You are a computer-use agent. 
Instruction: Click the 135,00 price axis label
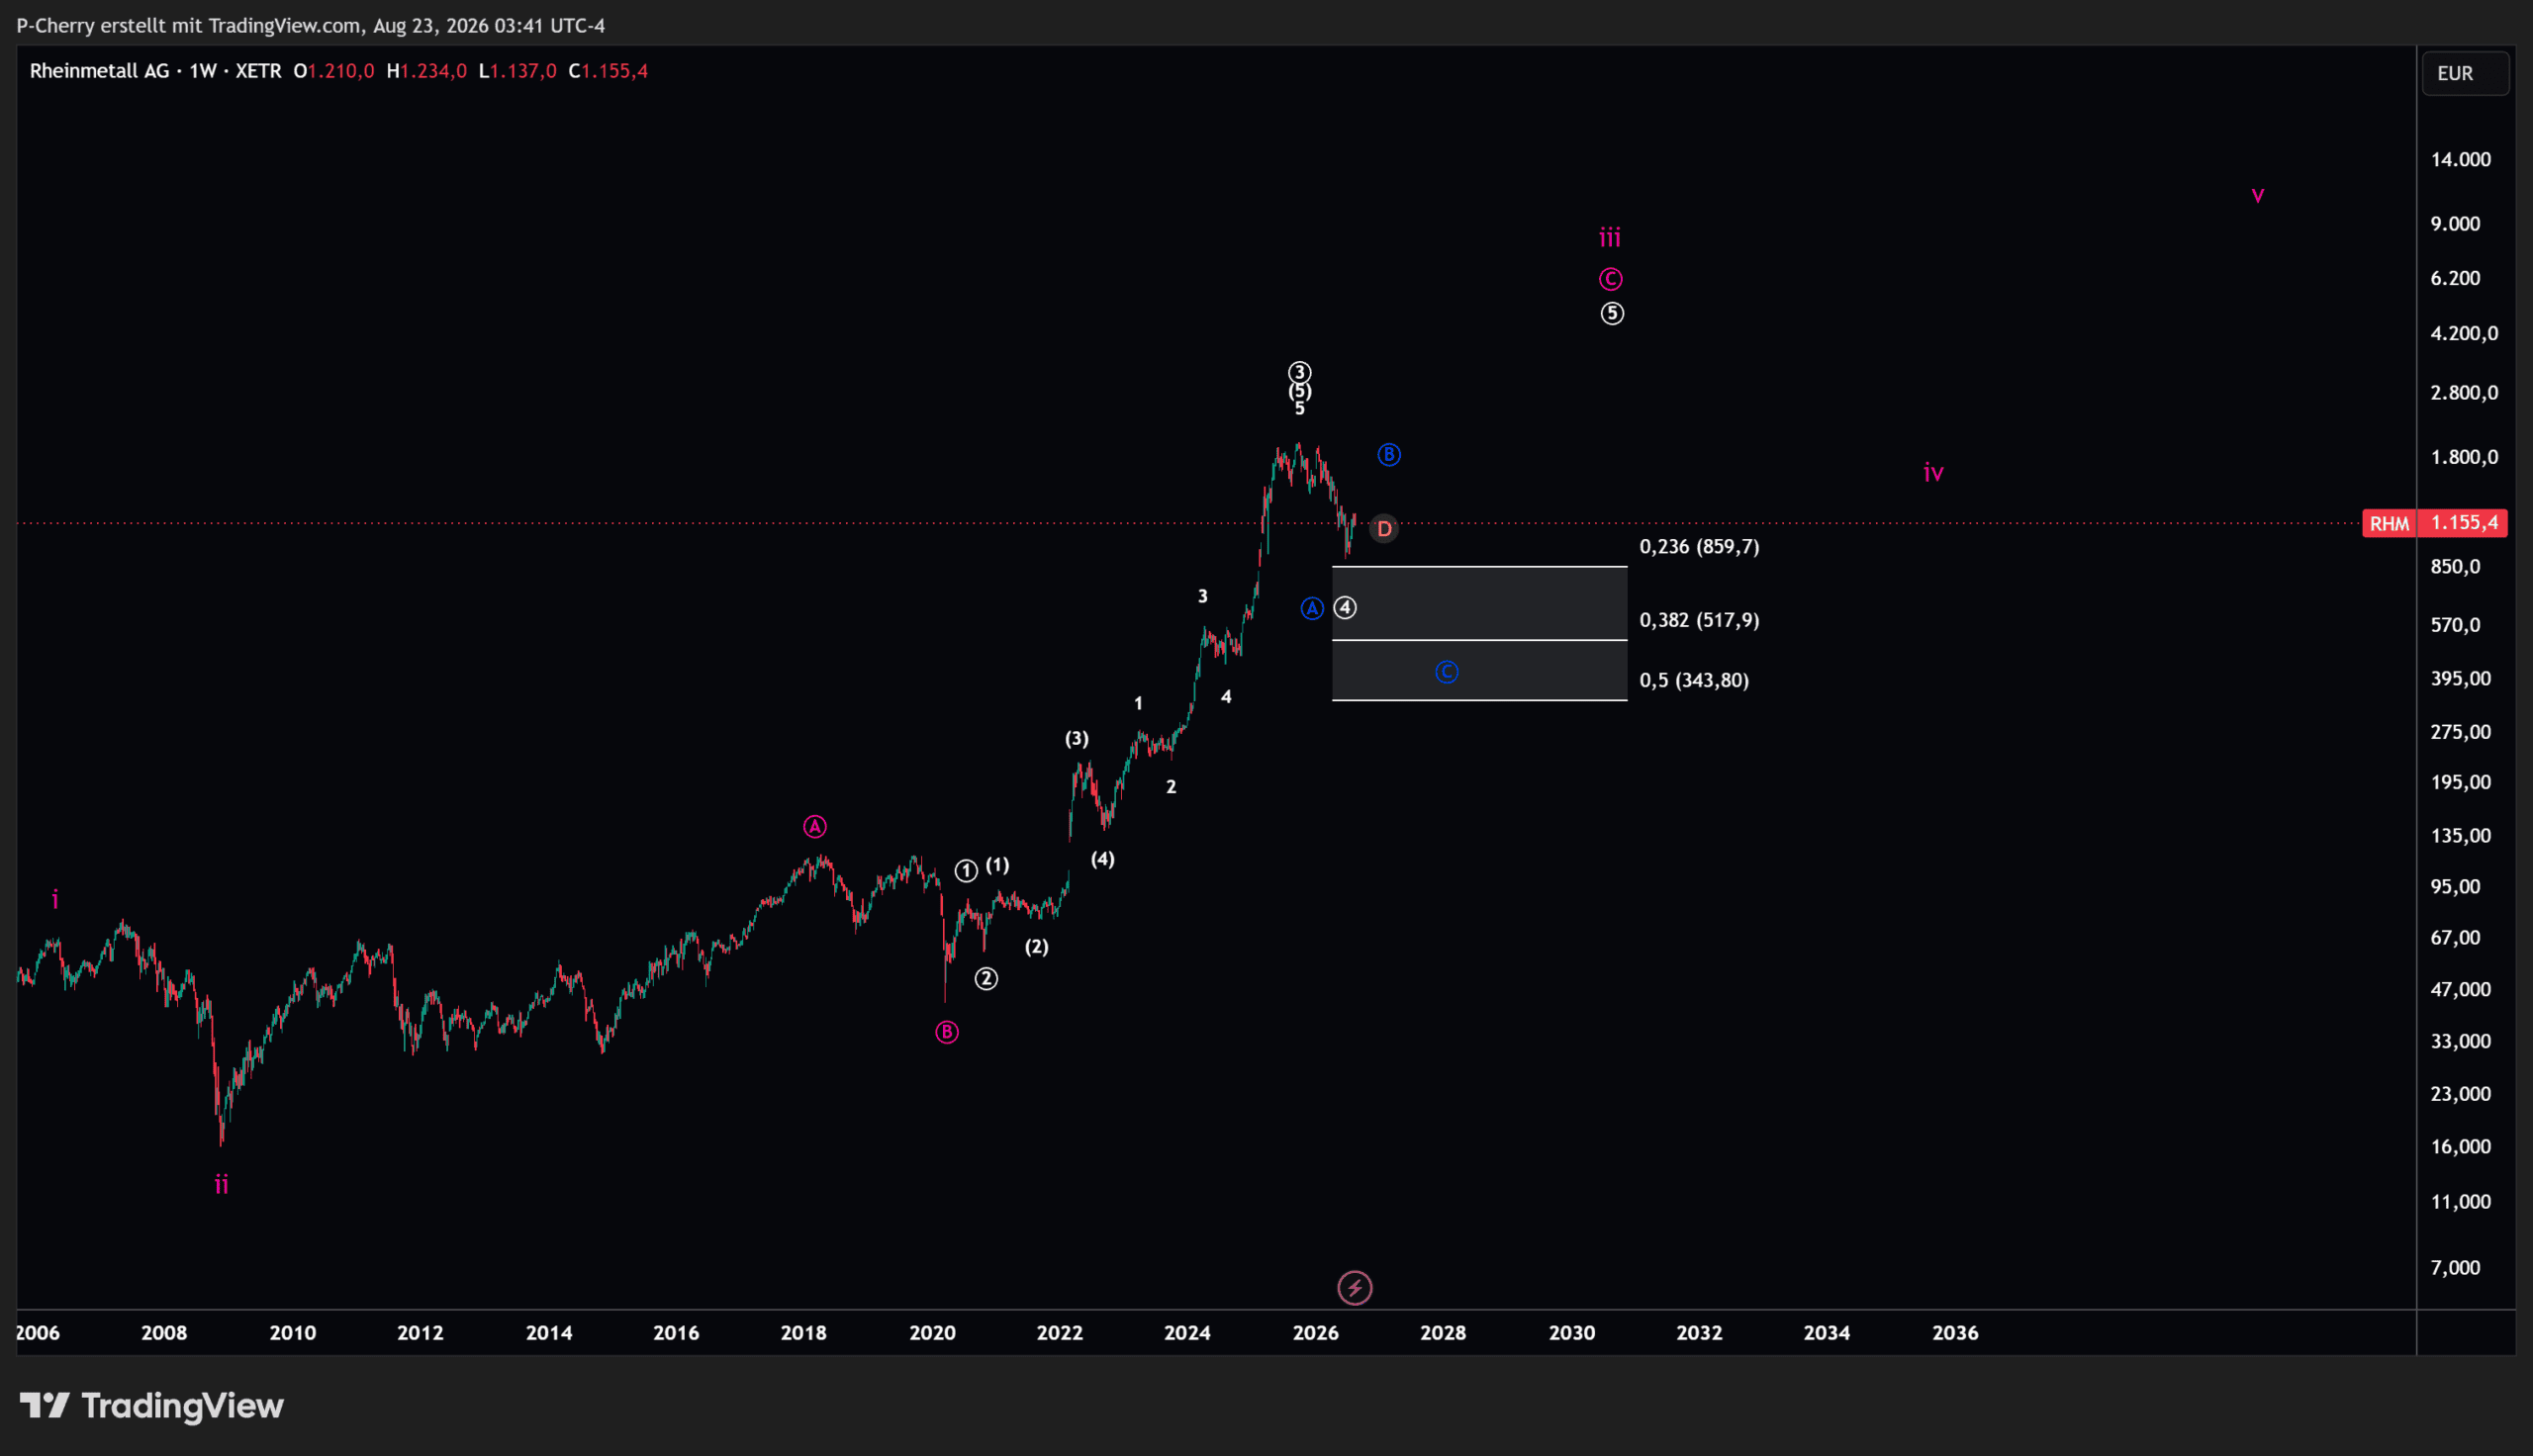[x=2461, y=835]
